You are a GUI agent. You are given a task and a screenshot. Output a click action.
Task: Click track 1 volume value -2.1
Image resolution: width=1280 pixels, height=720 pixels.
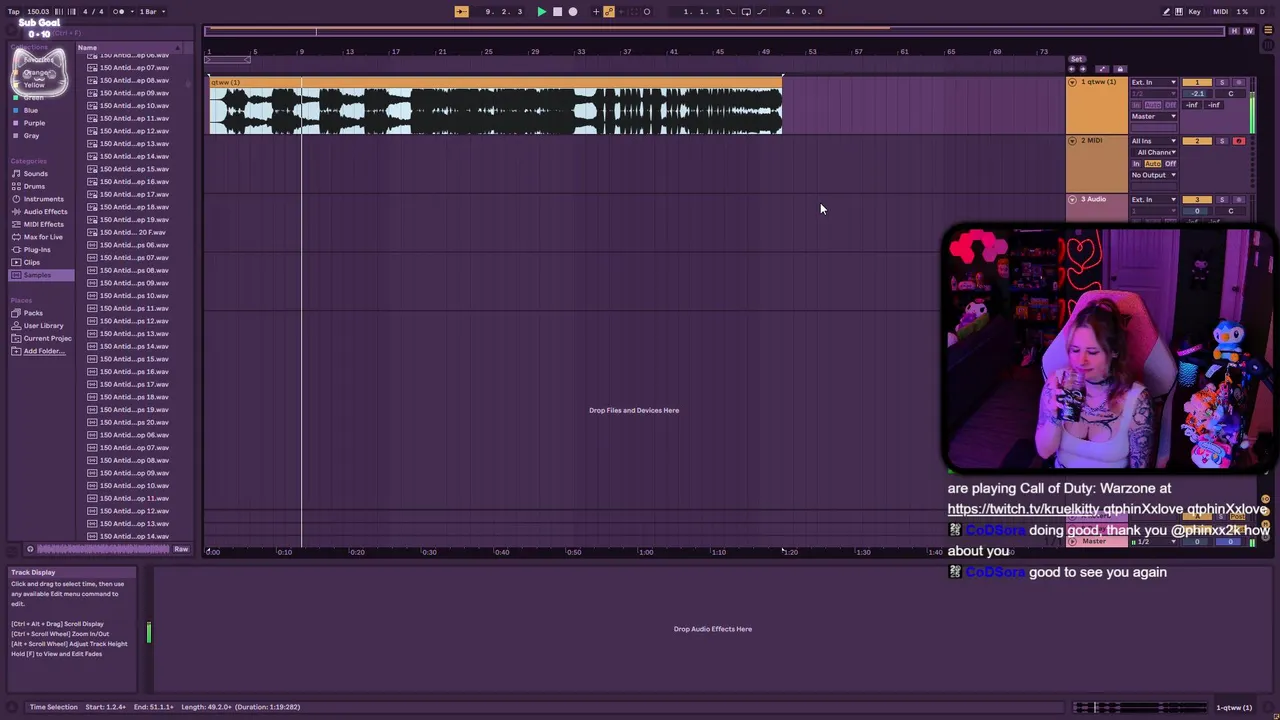(x=1197, y=94)
